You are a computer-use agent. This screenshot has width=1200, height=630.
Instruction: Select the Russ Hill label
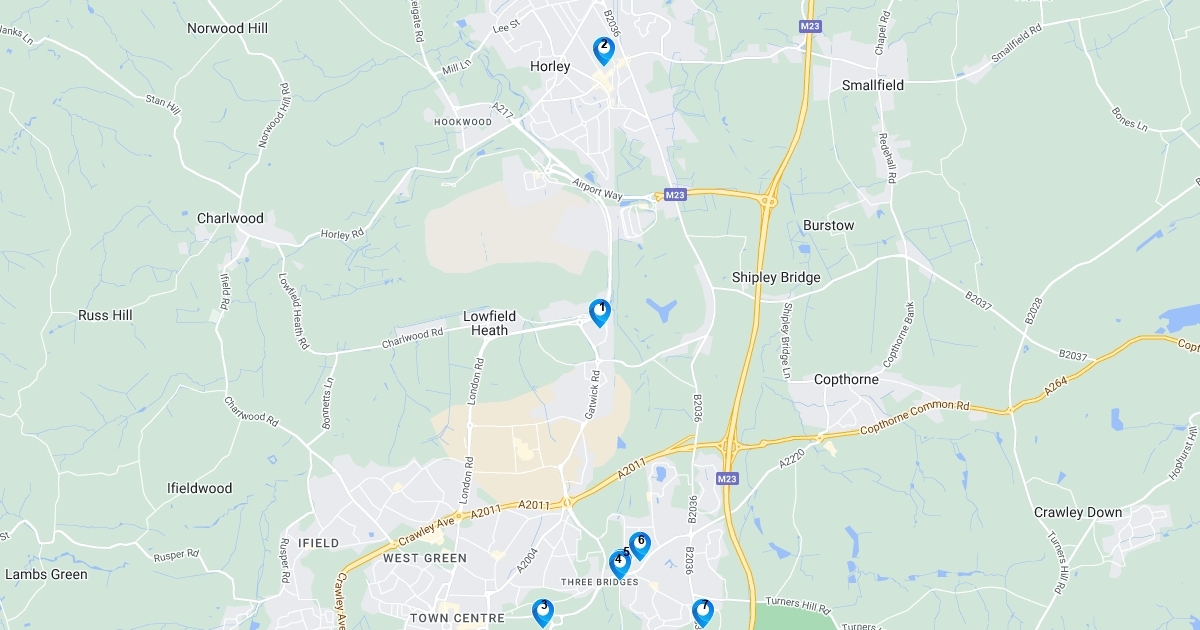105,315
